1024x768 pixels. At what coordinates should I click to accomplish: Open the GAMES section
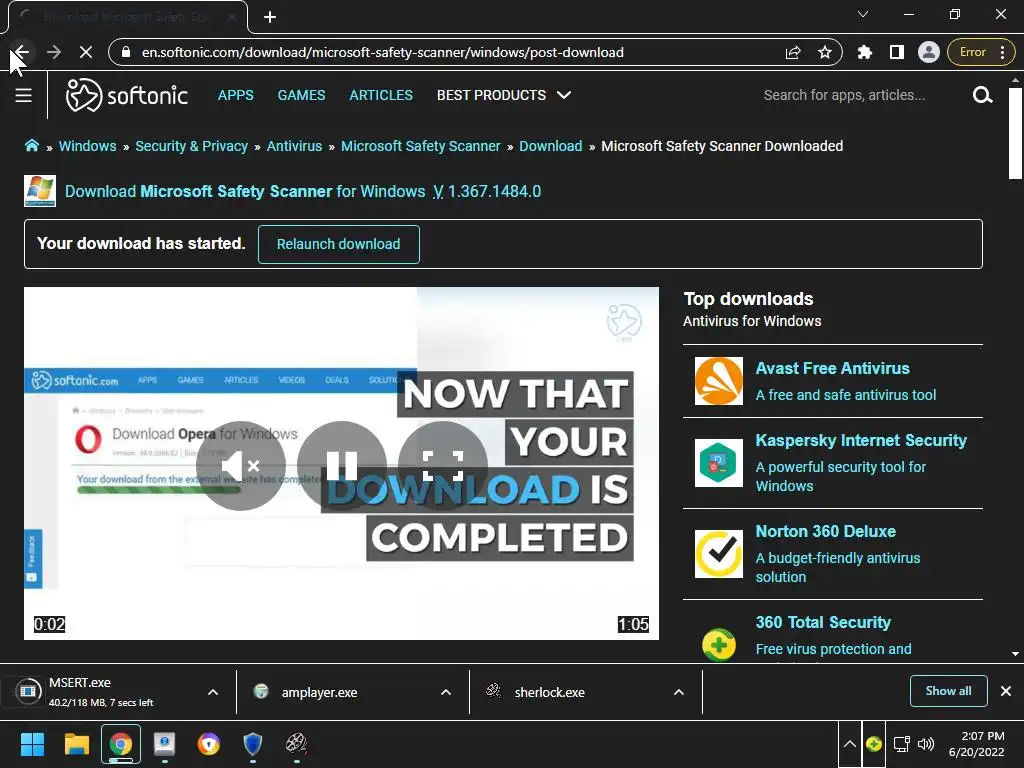[x=301, y=95]
